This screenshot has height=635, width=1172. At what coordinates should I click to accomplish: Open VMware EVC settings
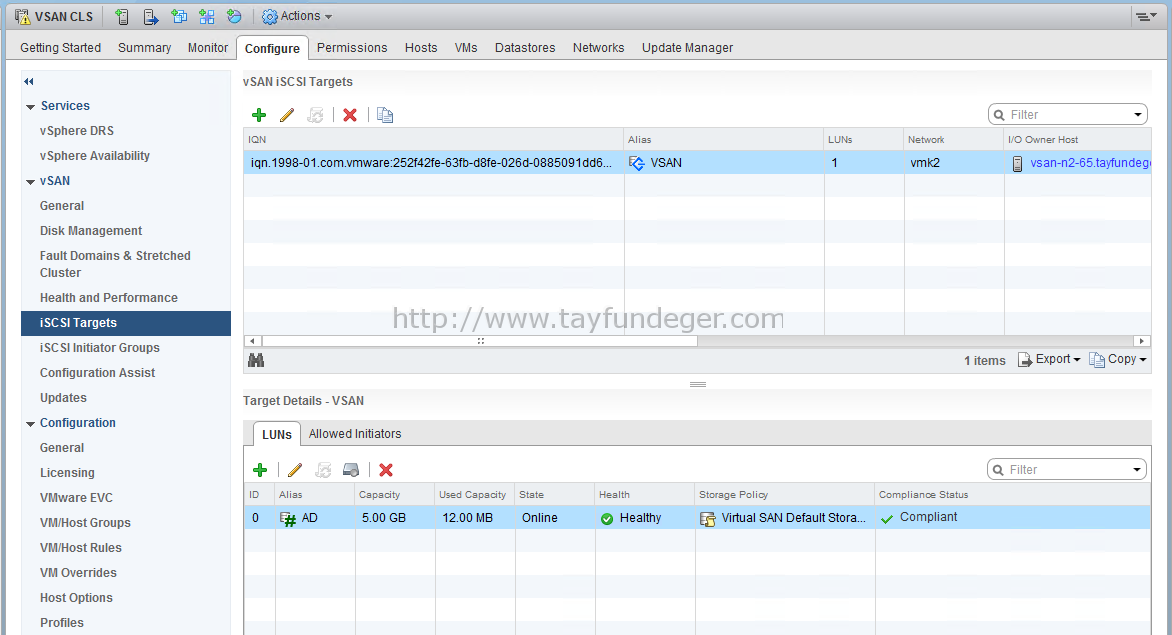point(76,498)
